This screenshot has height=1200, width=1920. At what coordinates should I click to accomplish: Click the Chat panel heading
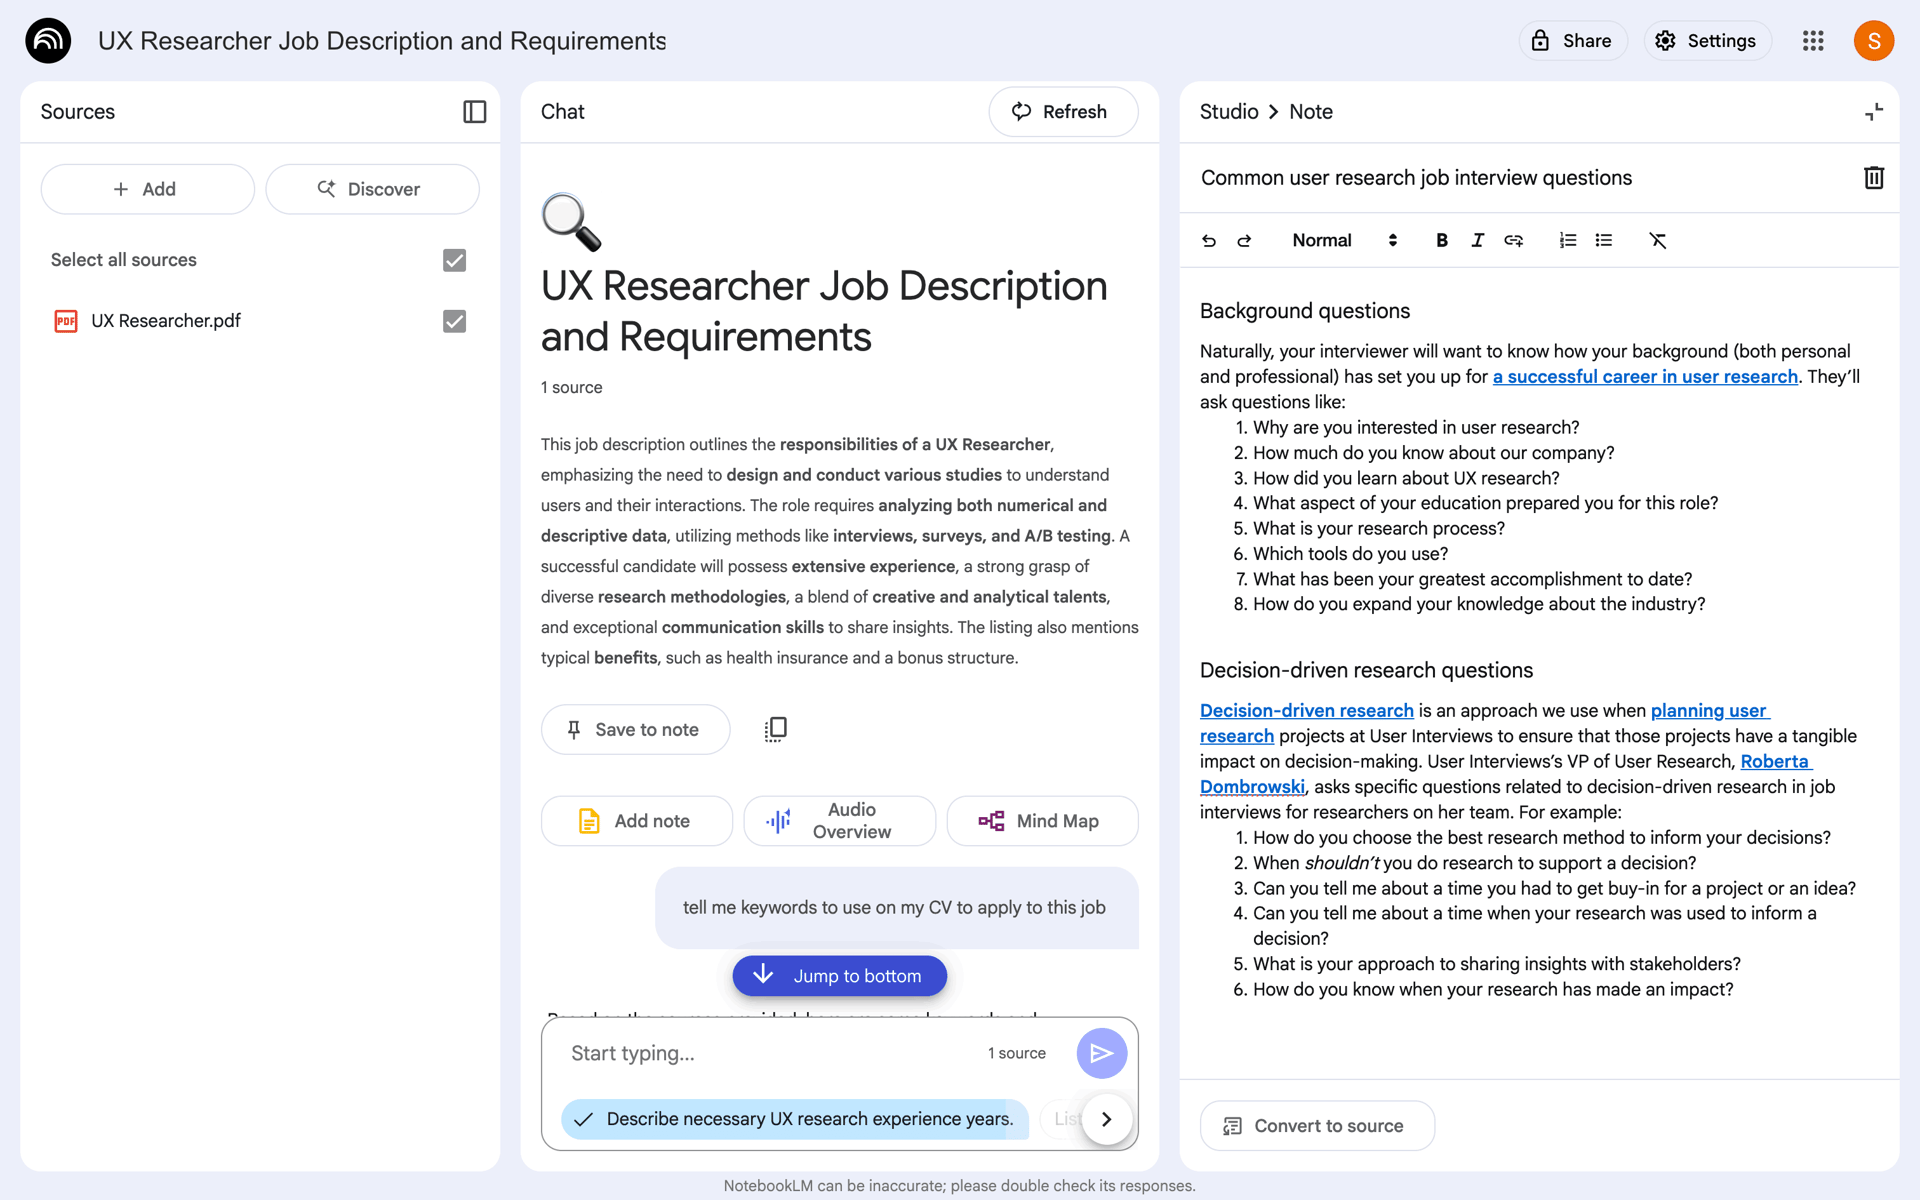click(x=562, y=112)
